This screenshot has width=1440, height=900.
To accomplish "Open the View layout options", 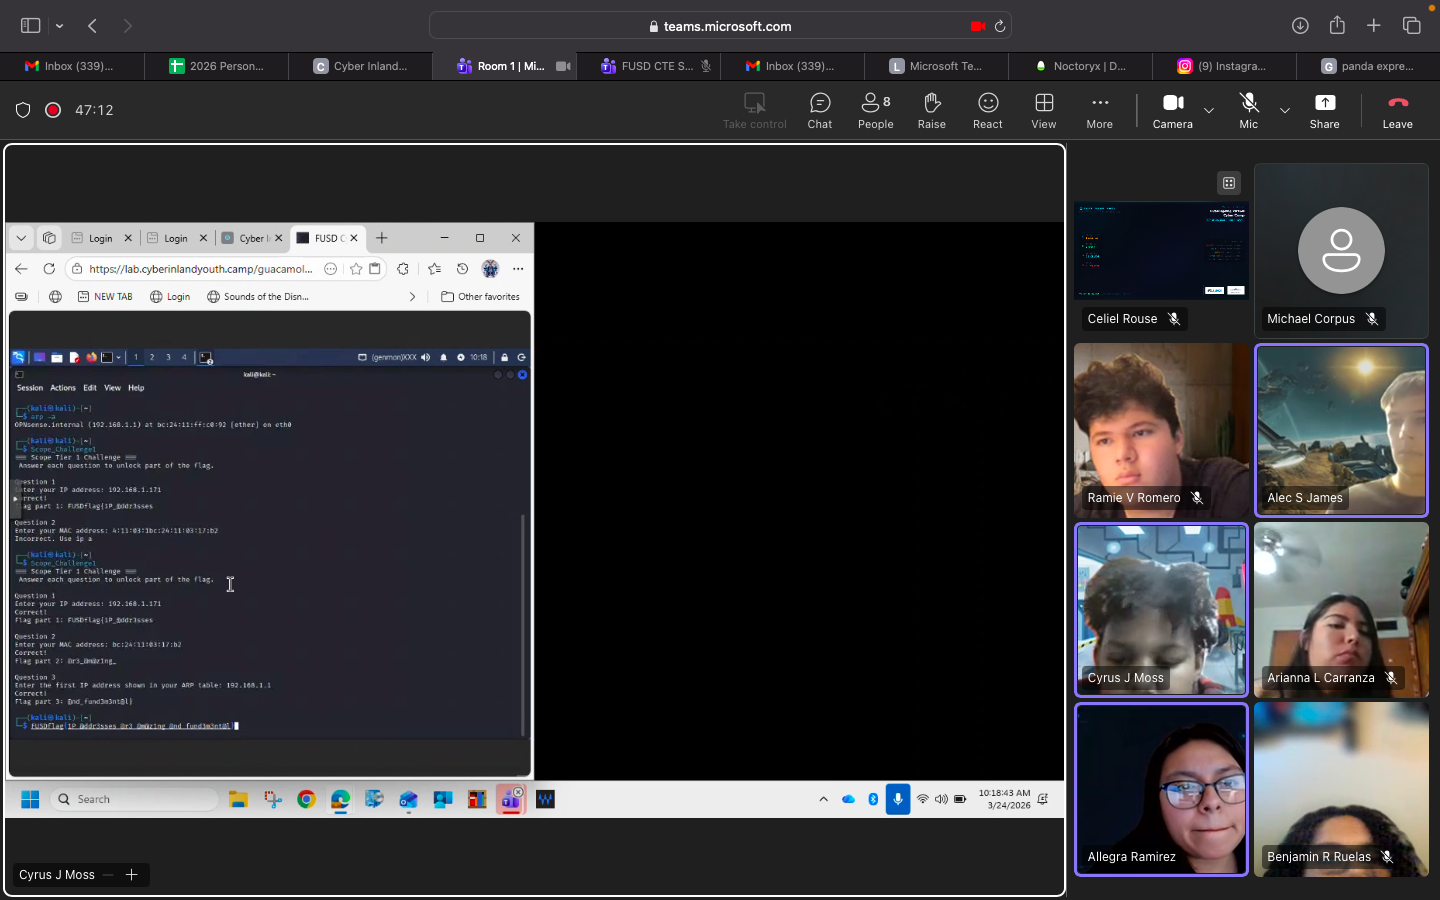I will coord(1043,110).
